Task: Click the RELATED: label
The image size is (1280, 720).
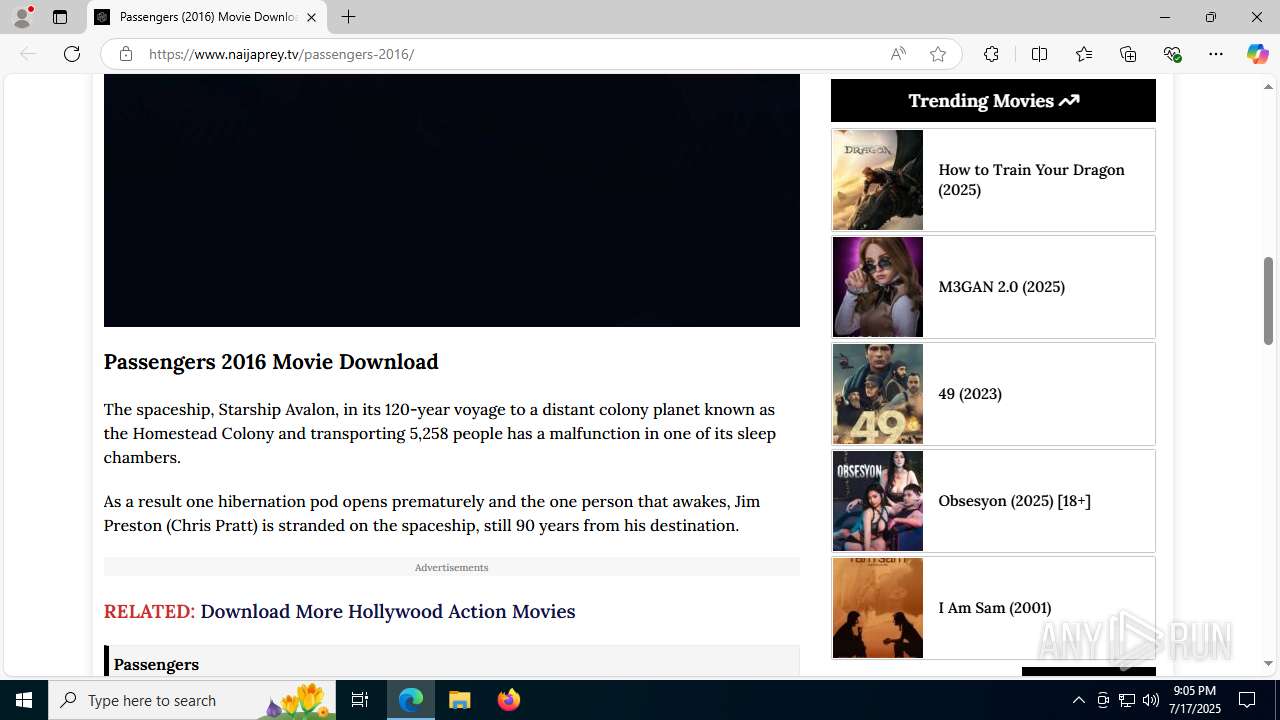Action: (x=149, y=611)
